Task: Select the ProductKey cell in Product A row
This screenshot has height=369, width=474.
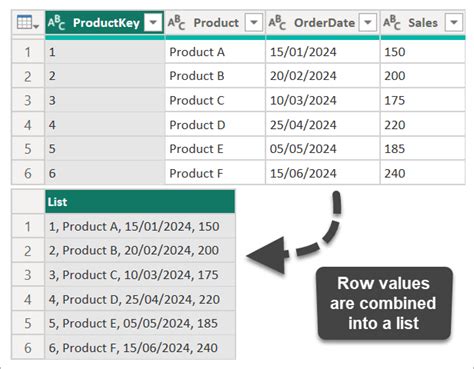Action: tap(105, 52)
